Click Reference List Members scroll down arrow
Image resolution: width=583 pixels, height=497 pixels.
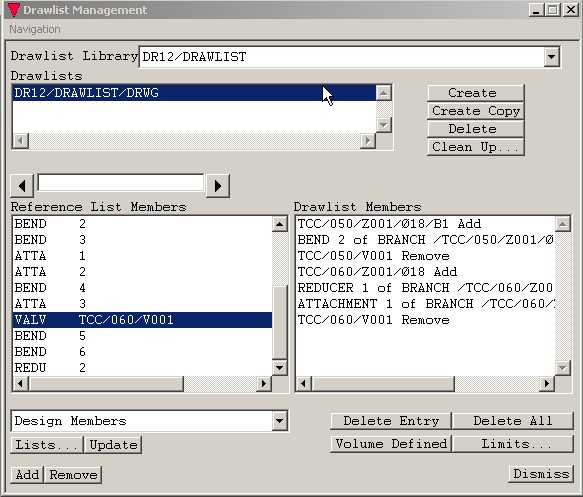click(x=280, y=368)
